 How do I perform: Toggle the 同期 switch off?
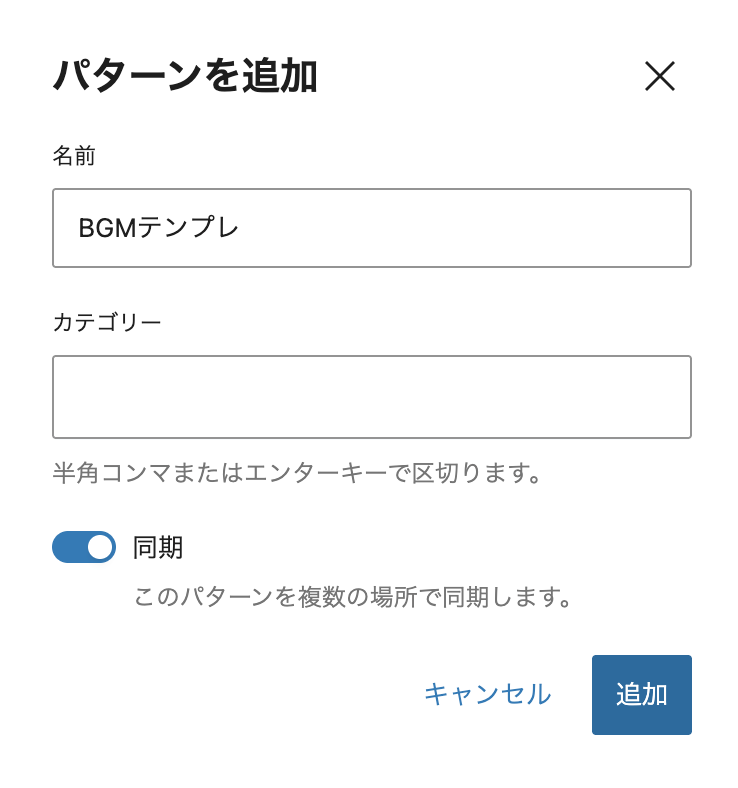coord(84,547)
